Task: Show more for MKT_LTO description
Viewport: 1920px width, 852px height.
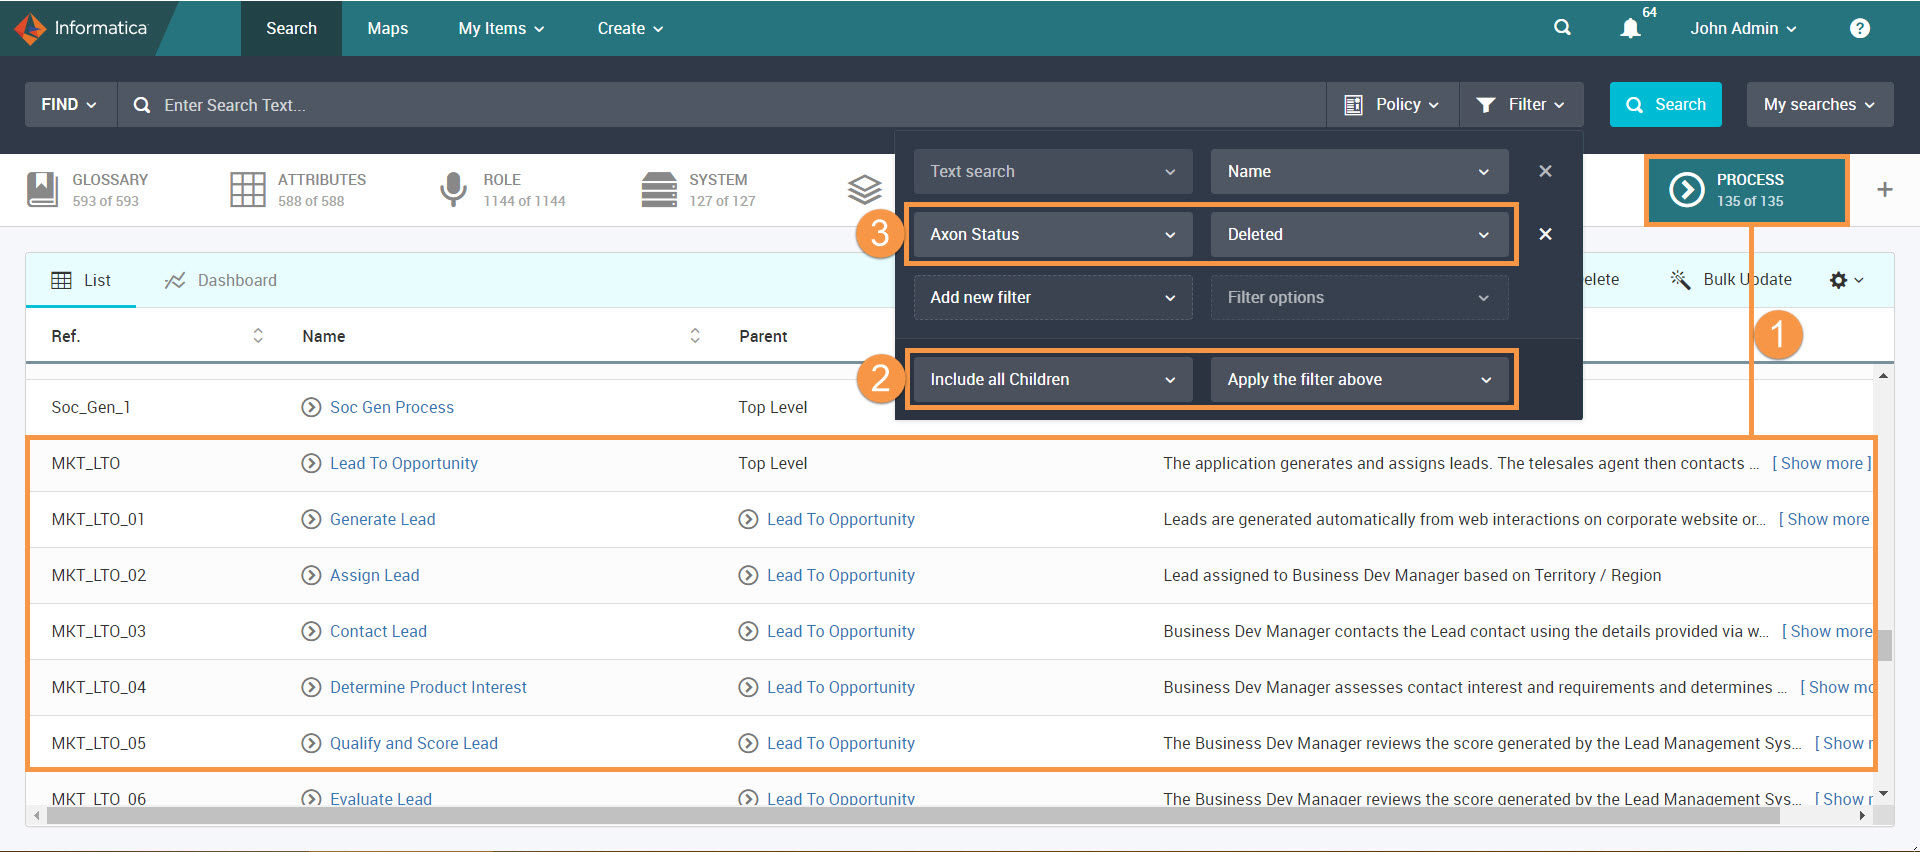Action: point(1821,463)
